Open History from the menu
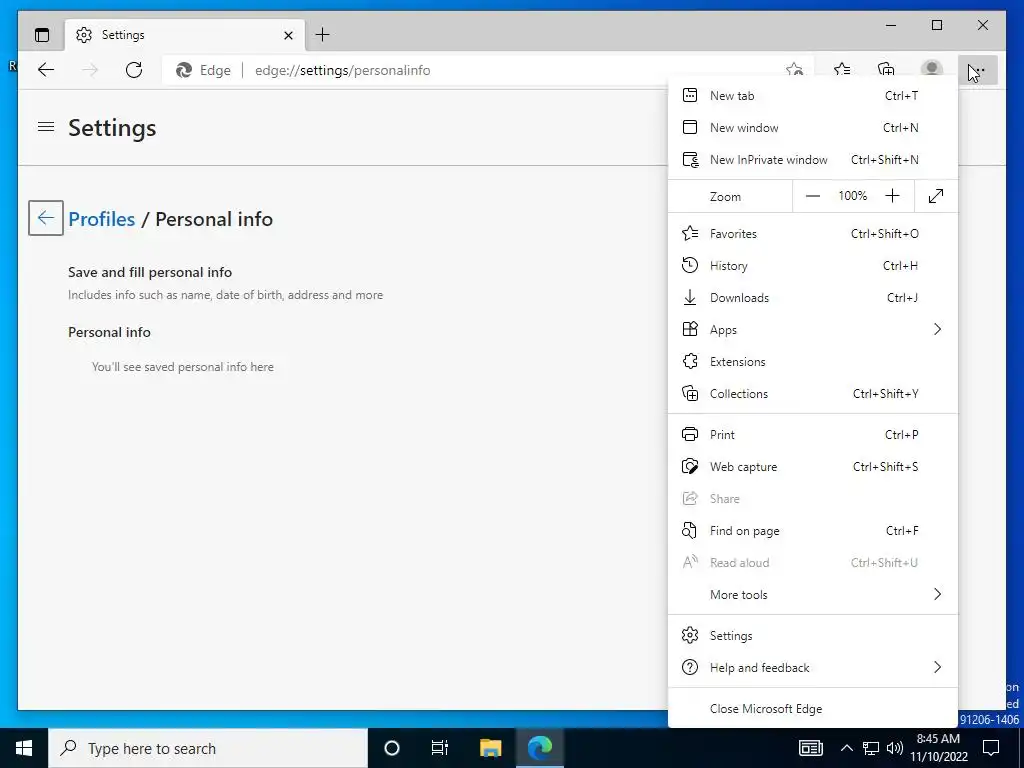The height and width of the screenshot is (768, 1024). [x=813, y=265]
